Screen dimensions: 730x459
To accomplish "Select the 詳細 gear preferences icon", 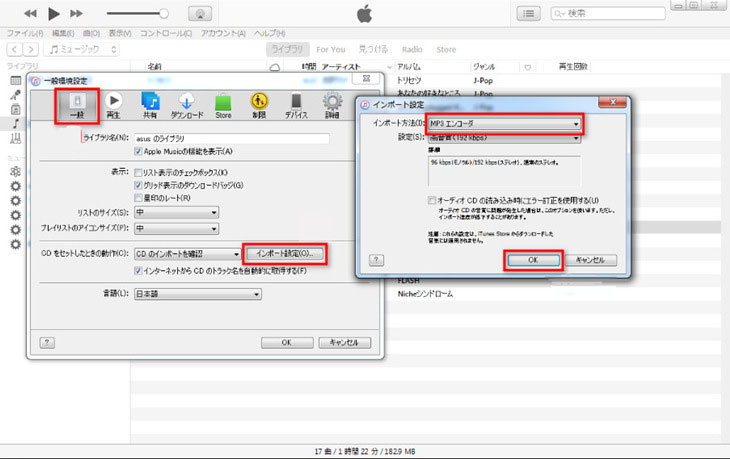I will (332, 106).
